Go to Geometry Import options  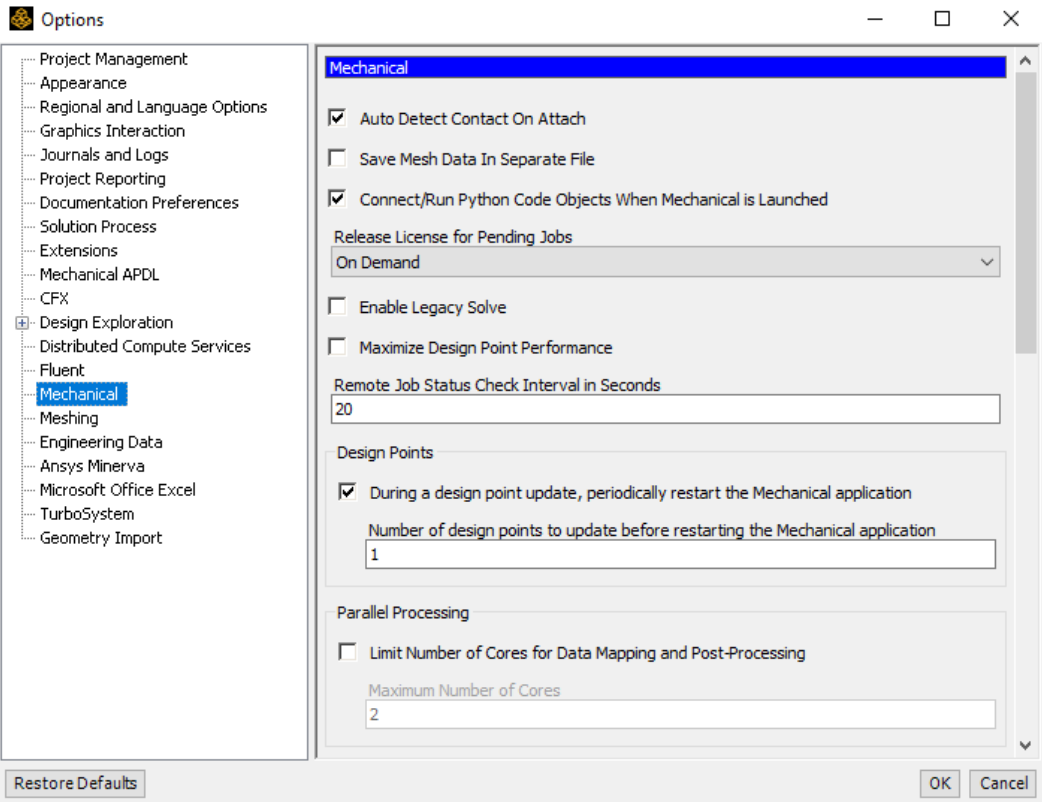(101, 538)
